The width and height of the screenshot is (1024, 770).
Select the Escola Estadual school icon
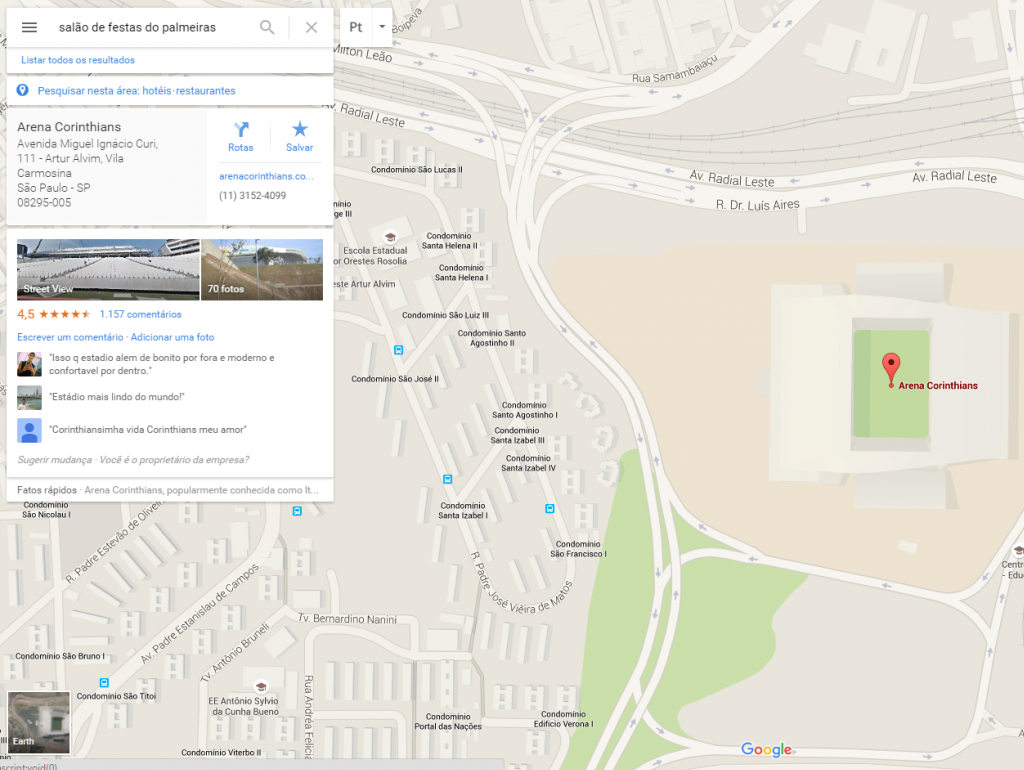pos(391,237)
